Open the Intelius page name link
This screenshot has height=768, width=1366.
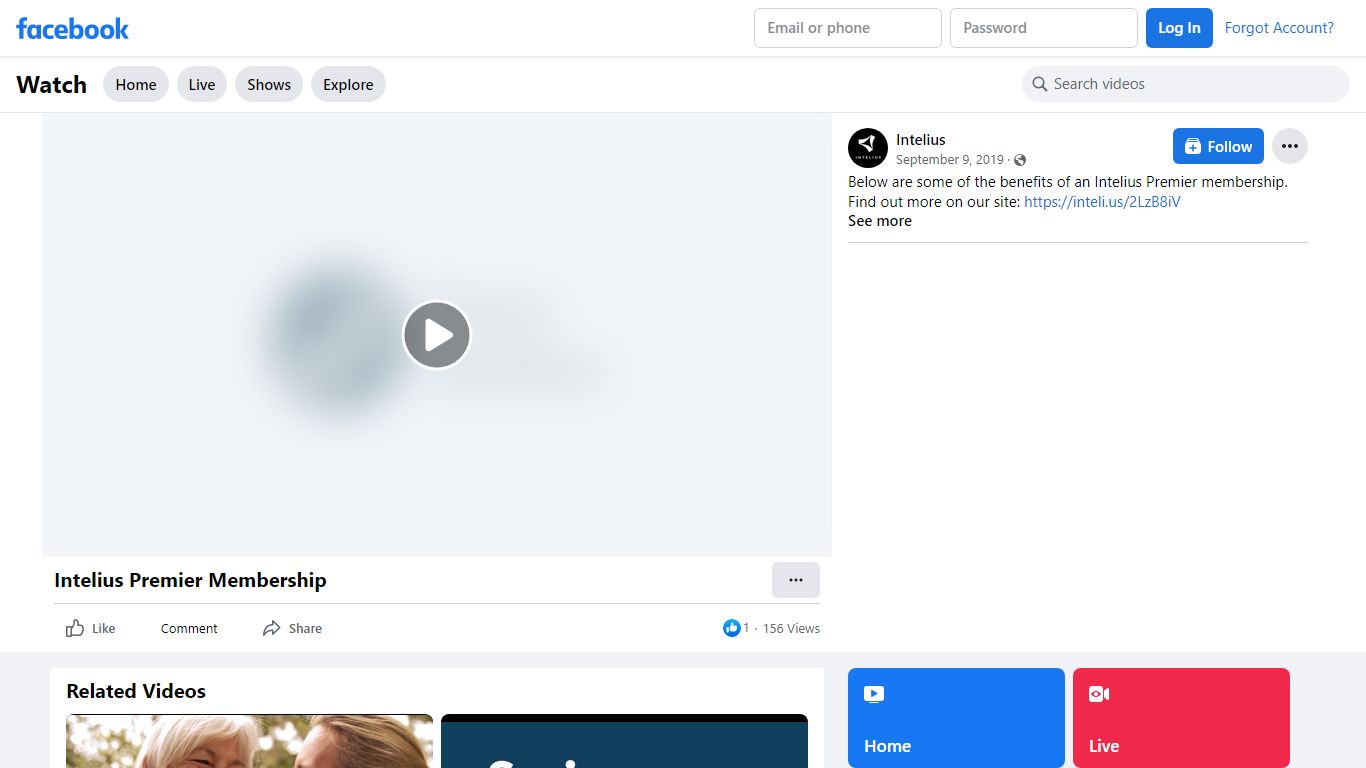click(920, 140)
